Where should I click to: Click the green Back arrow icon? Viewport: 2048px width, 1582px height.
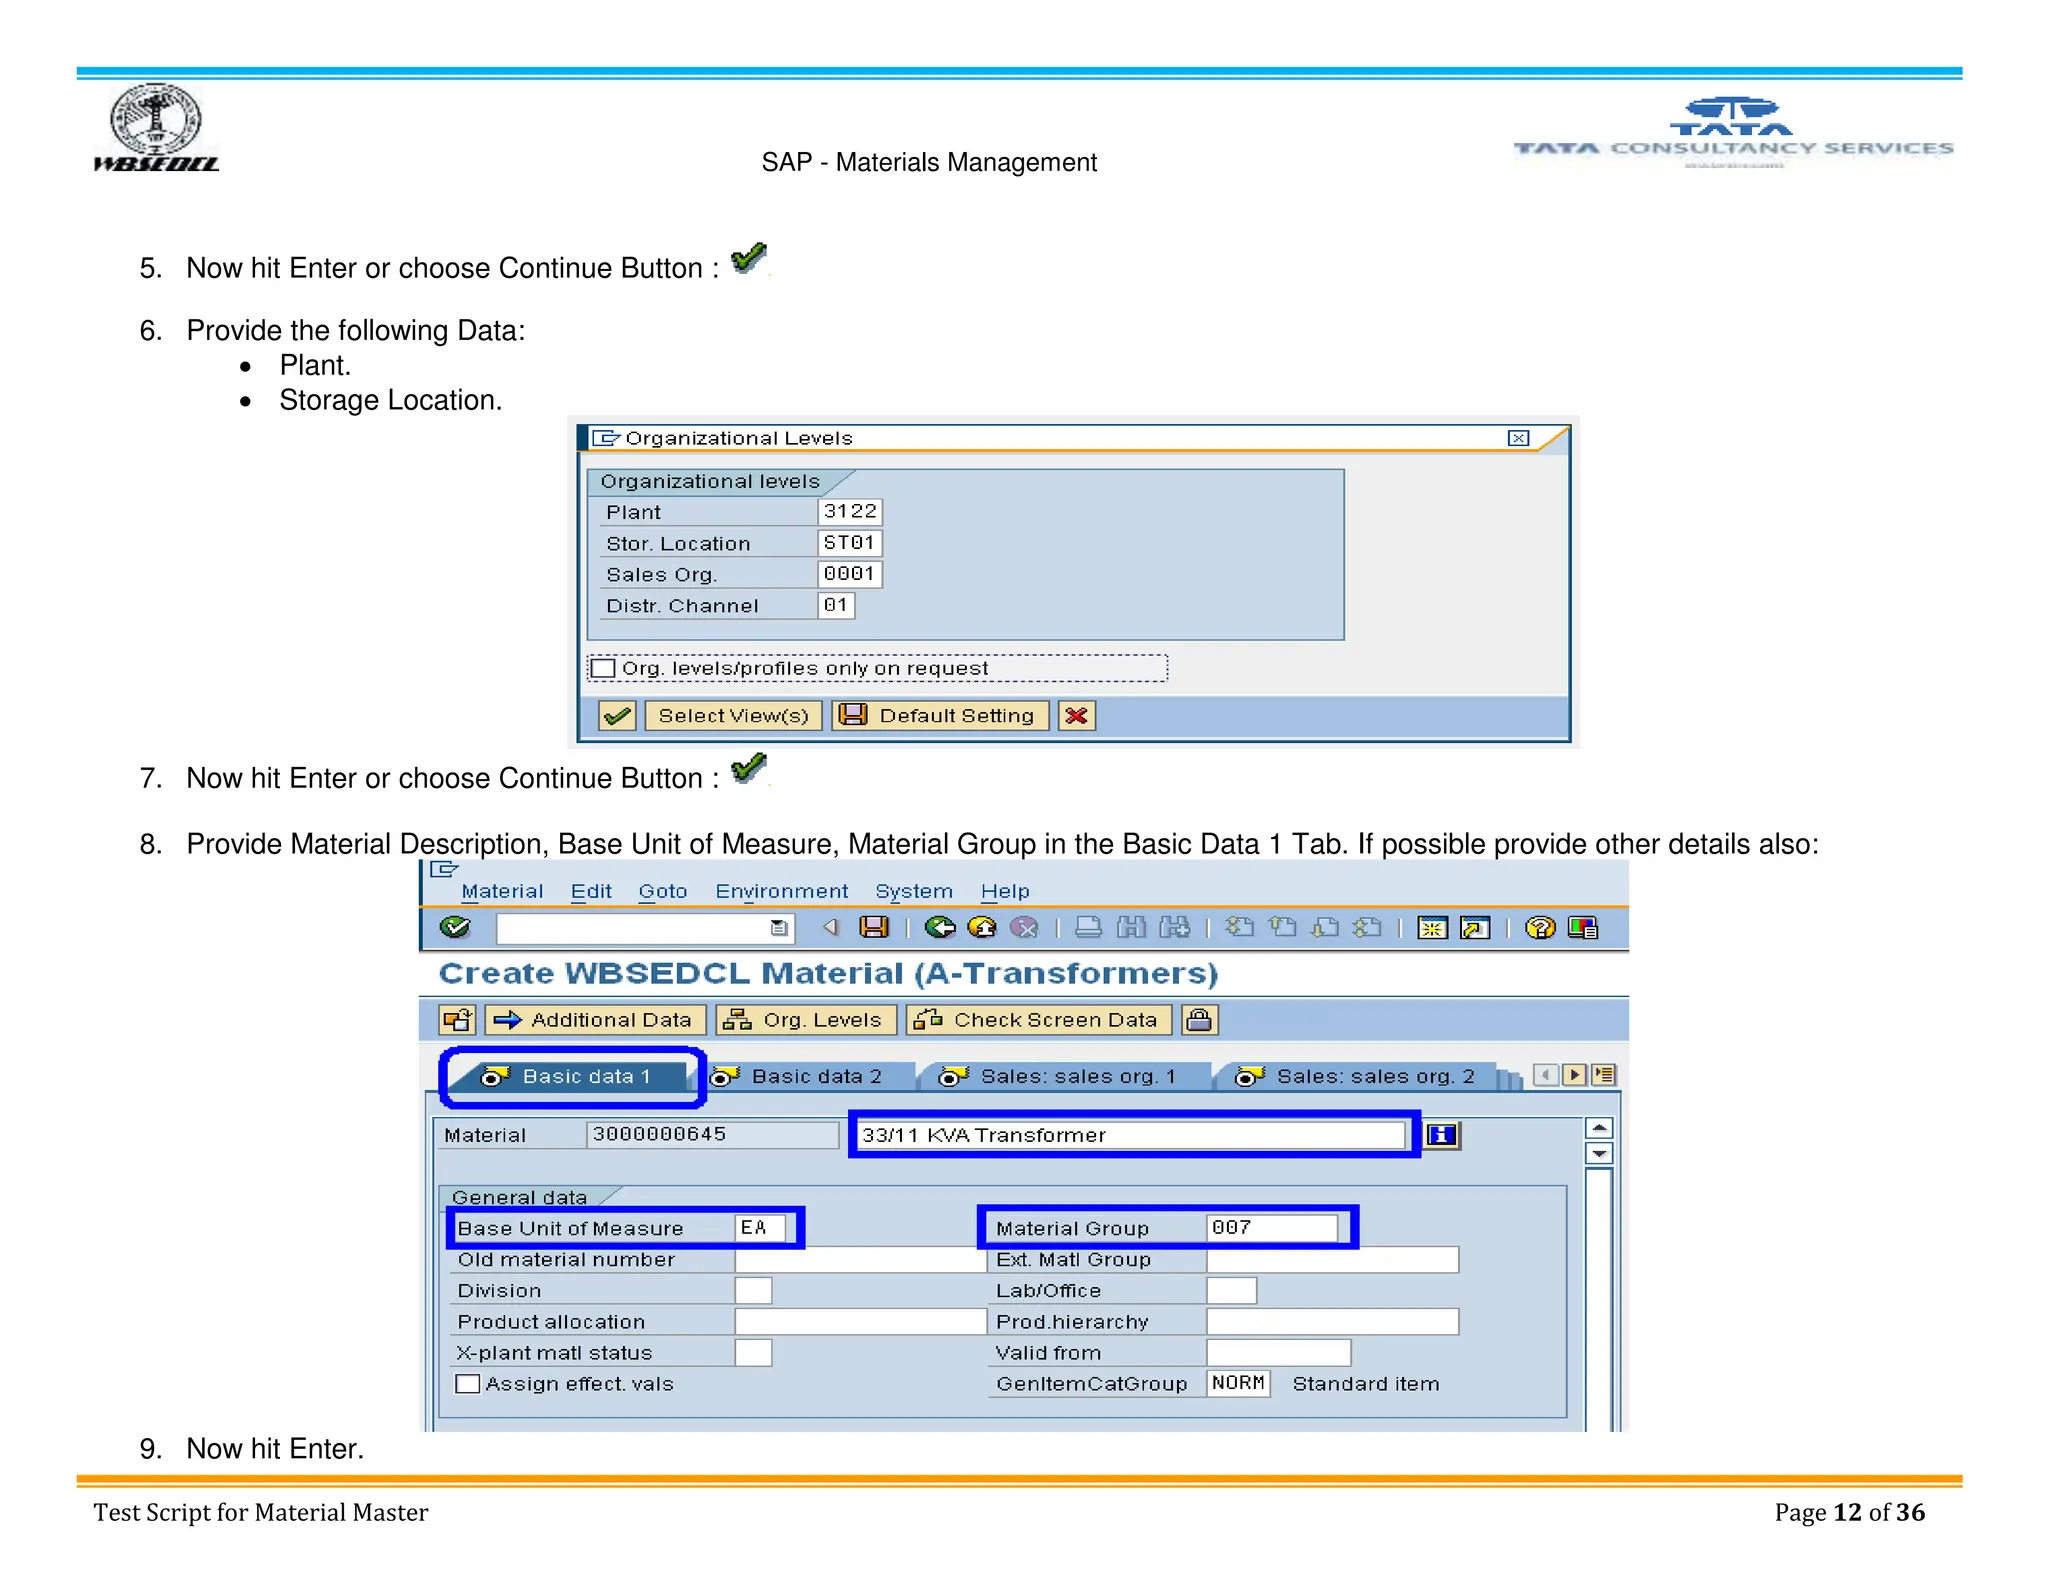click(939, 927)
